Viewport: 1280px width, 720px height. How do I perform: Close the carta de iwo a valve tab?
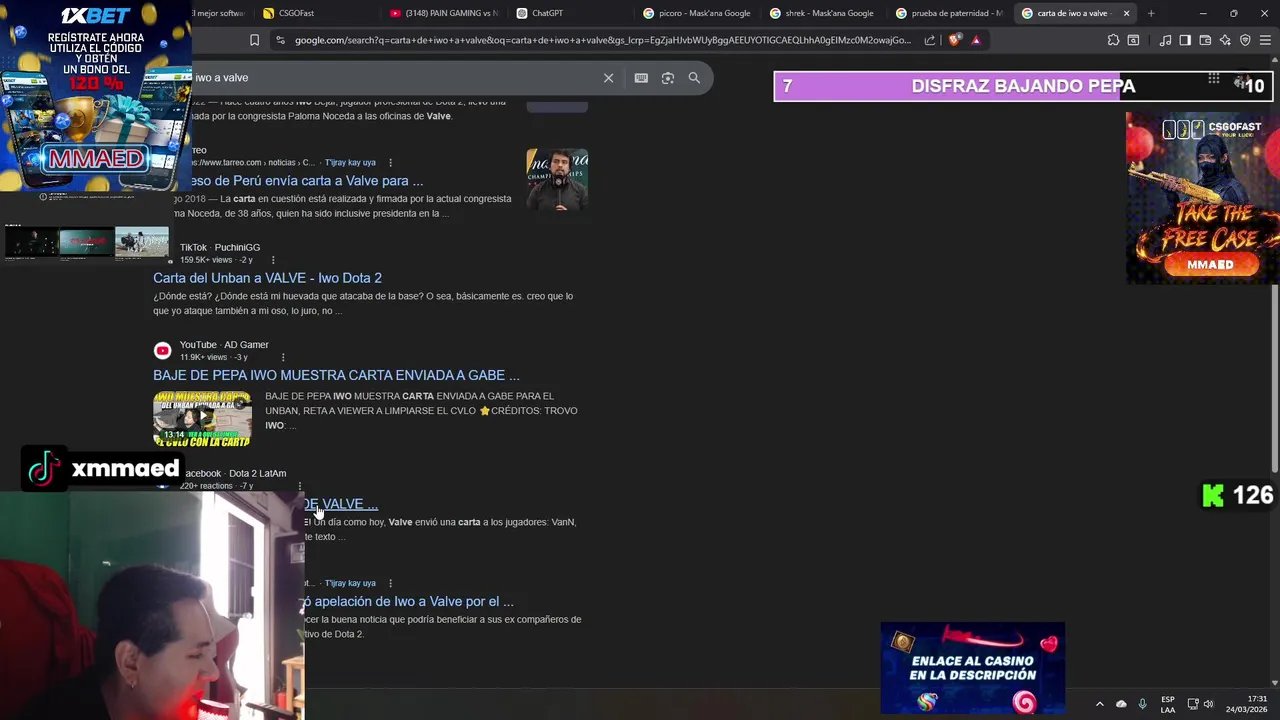(1126, 13)
